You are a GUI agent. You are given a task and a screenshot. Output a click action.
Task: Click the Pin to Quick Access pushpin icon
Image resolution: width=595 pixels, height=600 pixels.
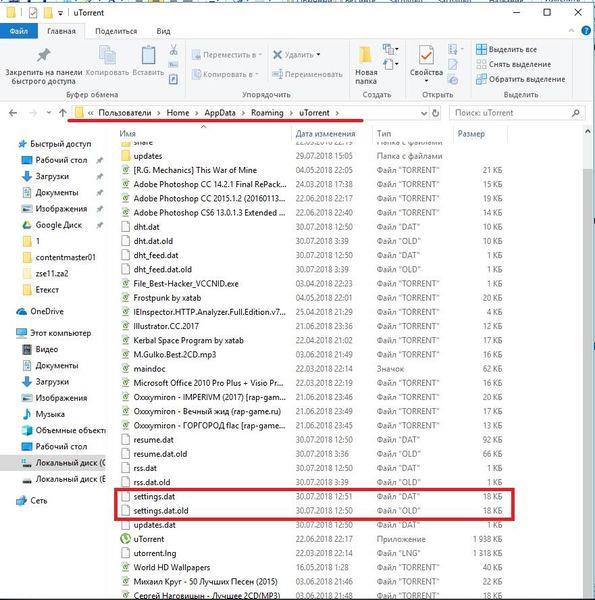[43, 55]
